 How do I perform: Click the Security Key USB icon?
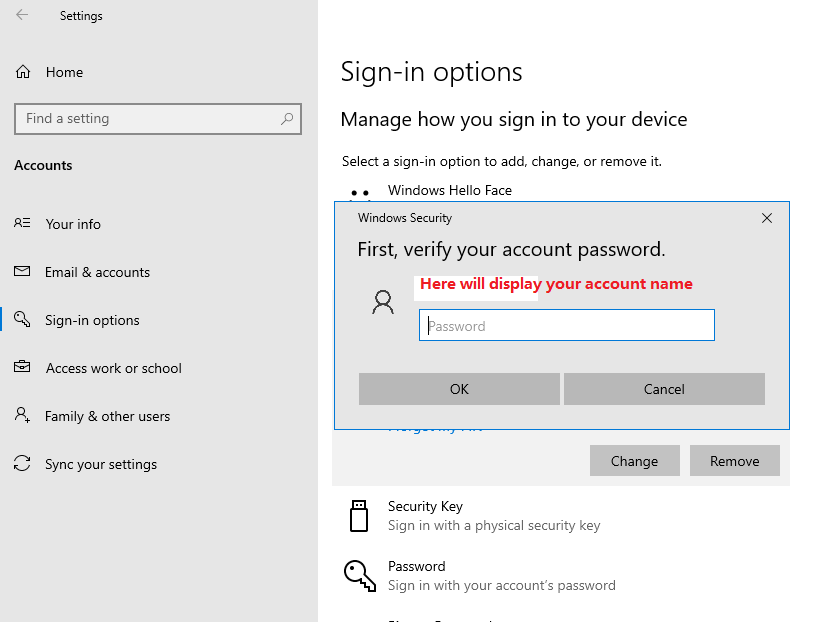click(x=359, y=516)
